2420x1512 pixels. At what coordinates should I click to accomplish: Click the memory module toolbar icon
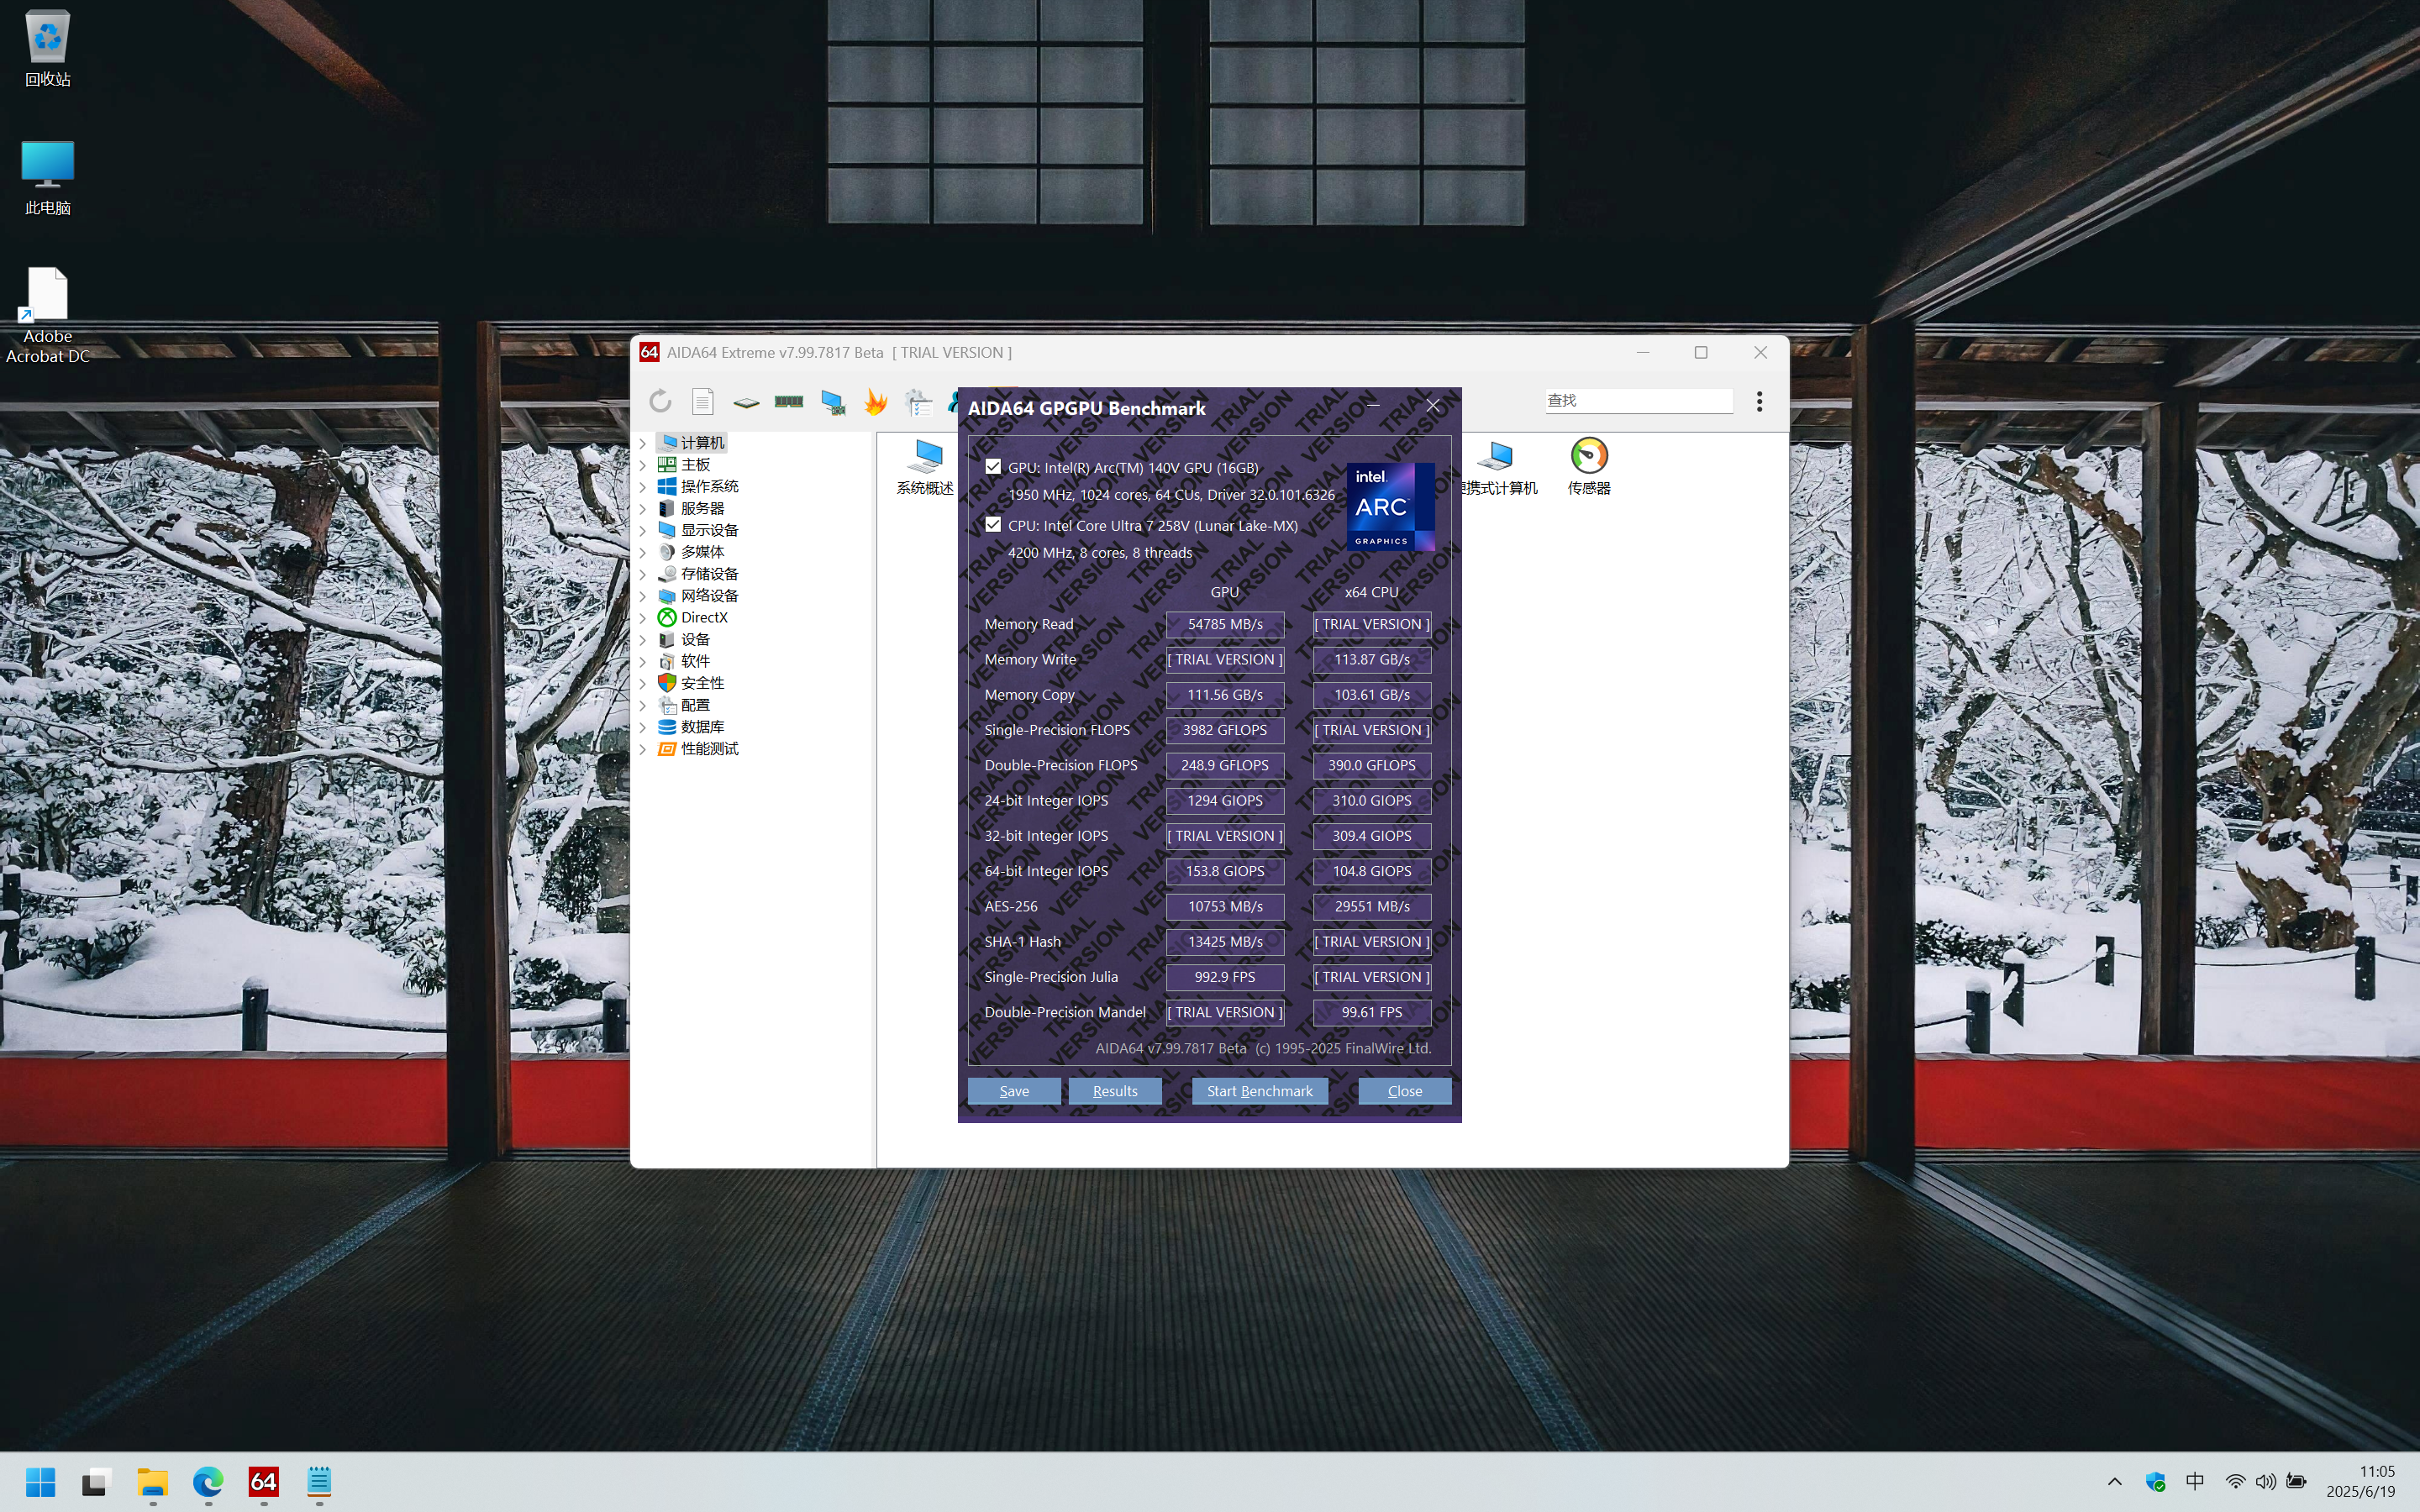coord(789,402)
